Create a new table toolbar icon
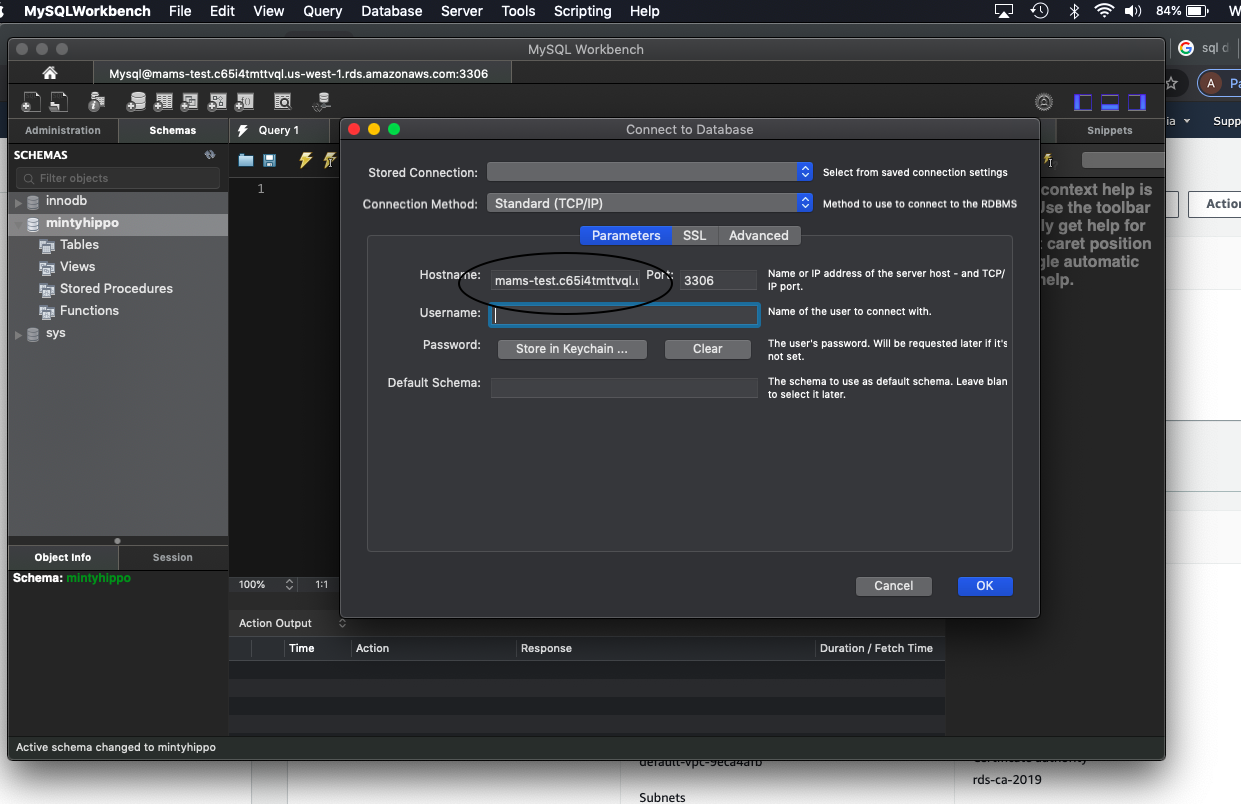This screenshot has height=804, width=1241. (163, 101)
